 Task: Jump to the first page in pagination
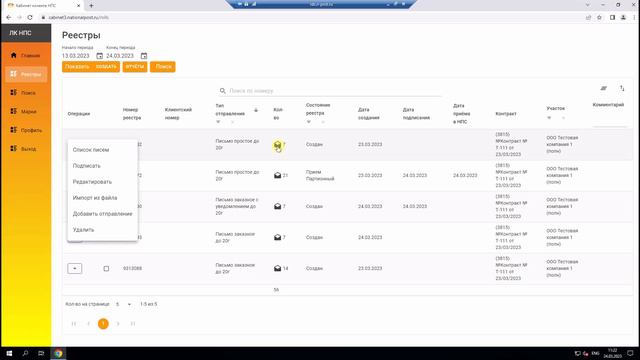74,324
